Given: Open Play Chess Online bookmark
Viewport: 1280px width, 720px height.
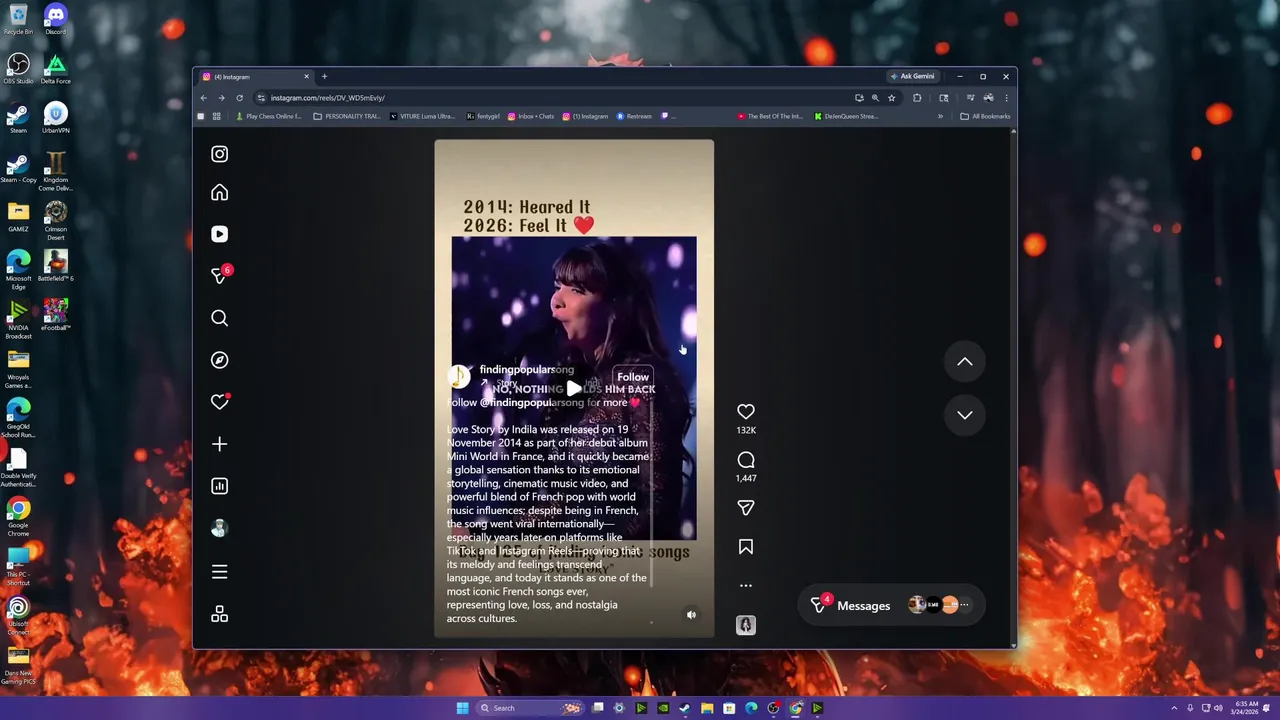Looking at the screenshot, I should [x=268, y=116].
